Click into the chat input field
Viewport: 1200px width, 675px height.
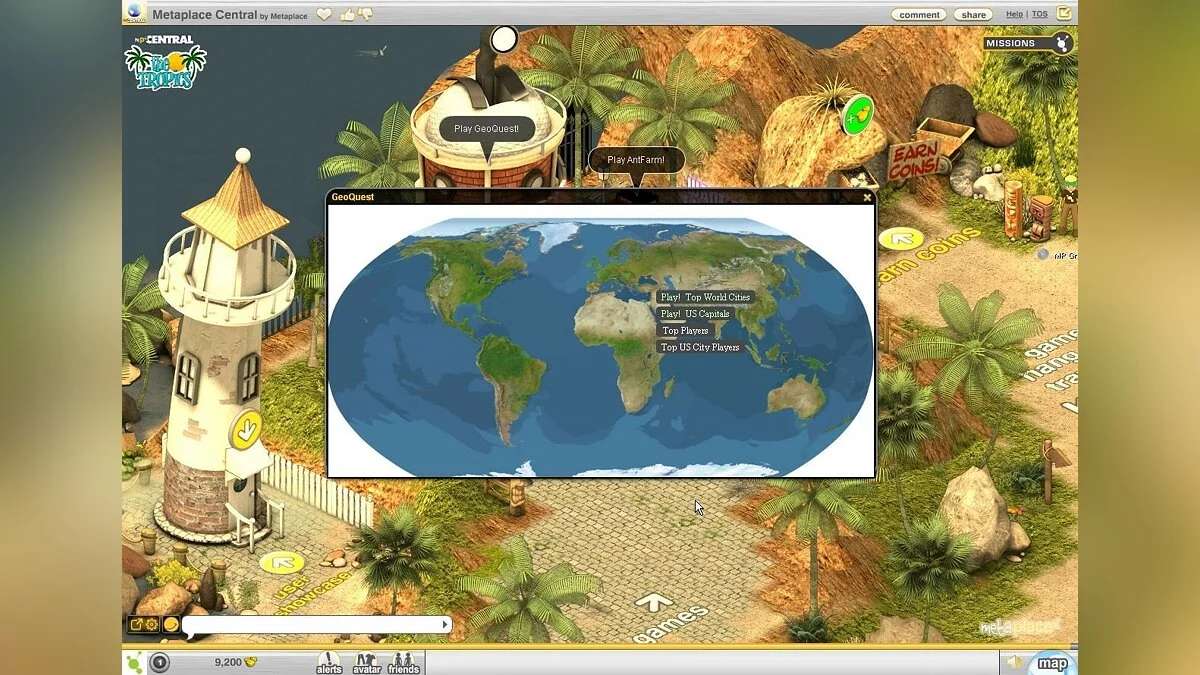click(311, 625)
